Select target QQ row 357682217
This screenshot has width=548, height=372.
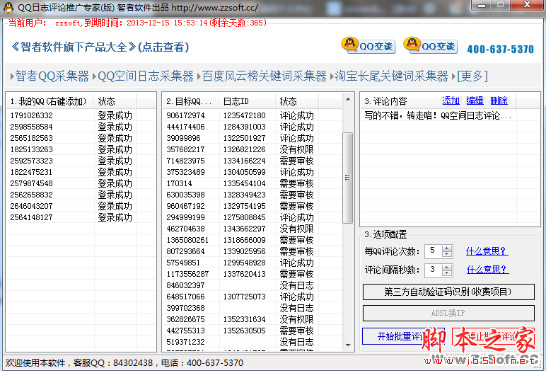(252, 149)
